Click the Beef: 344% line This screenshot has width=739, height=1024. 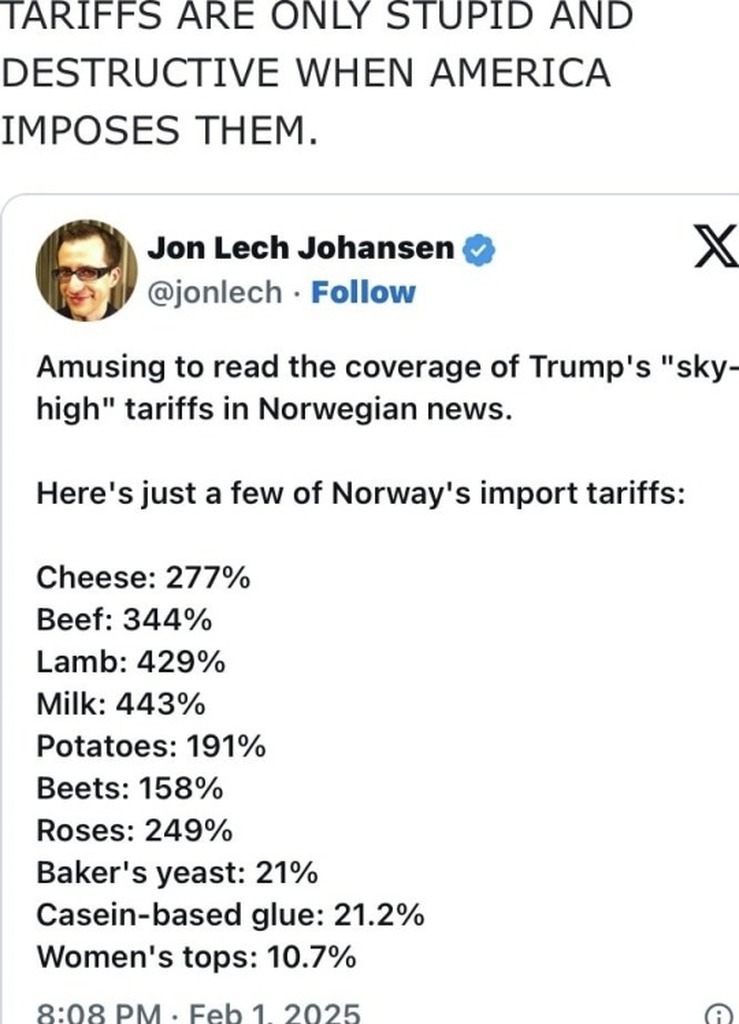pyautogui.click(x=124, y=620)
